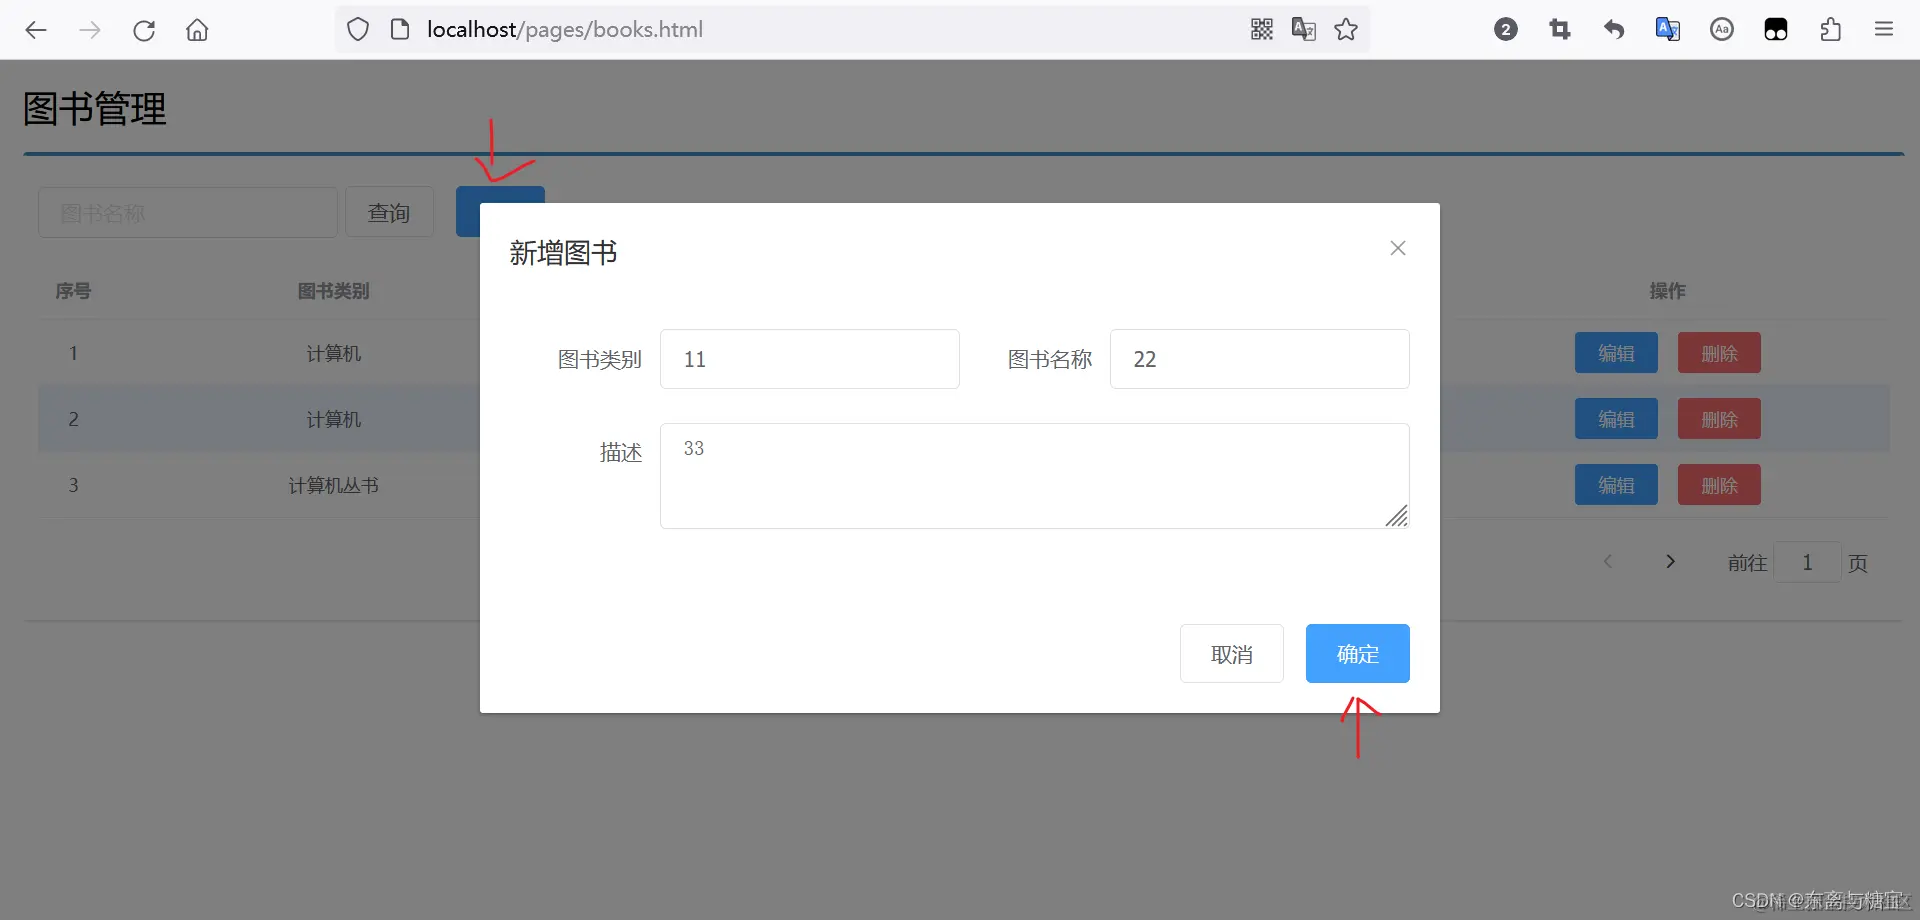
Task: Open the browser hamburger menu
Action: click(x=1885, y=29)
